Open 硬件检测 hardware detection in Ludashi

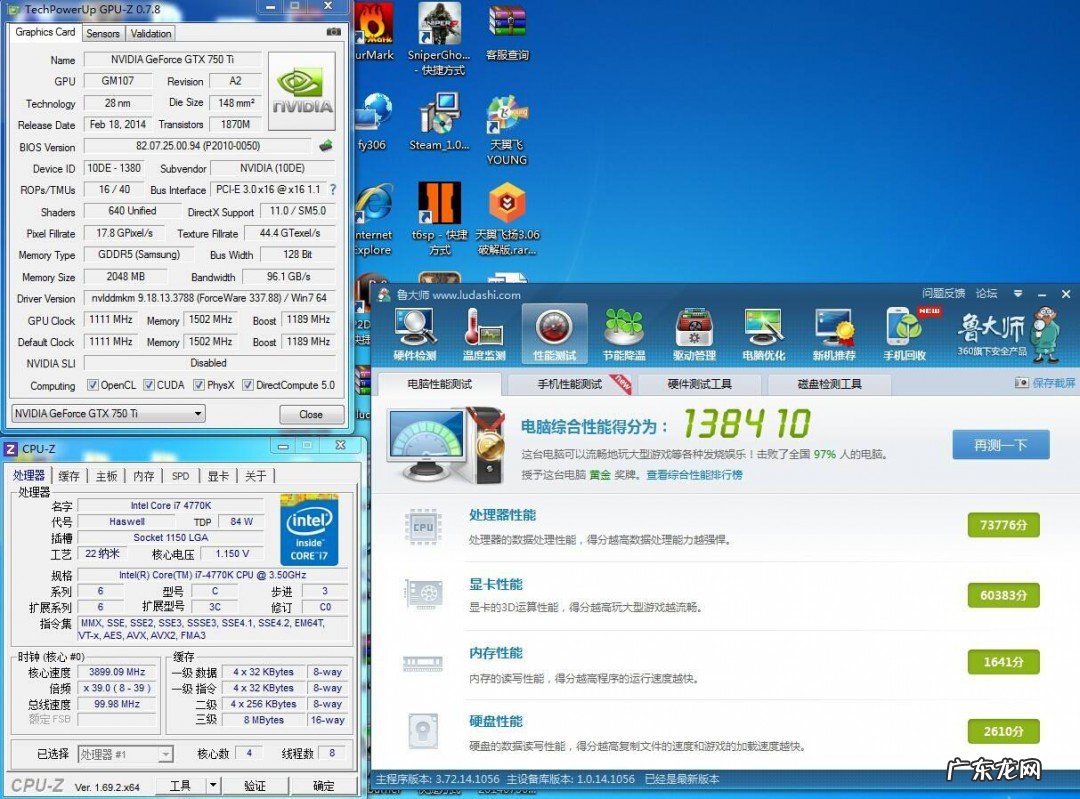tap(414, 334)
